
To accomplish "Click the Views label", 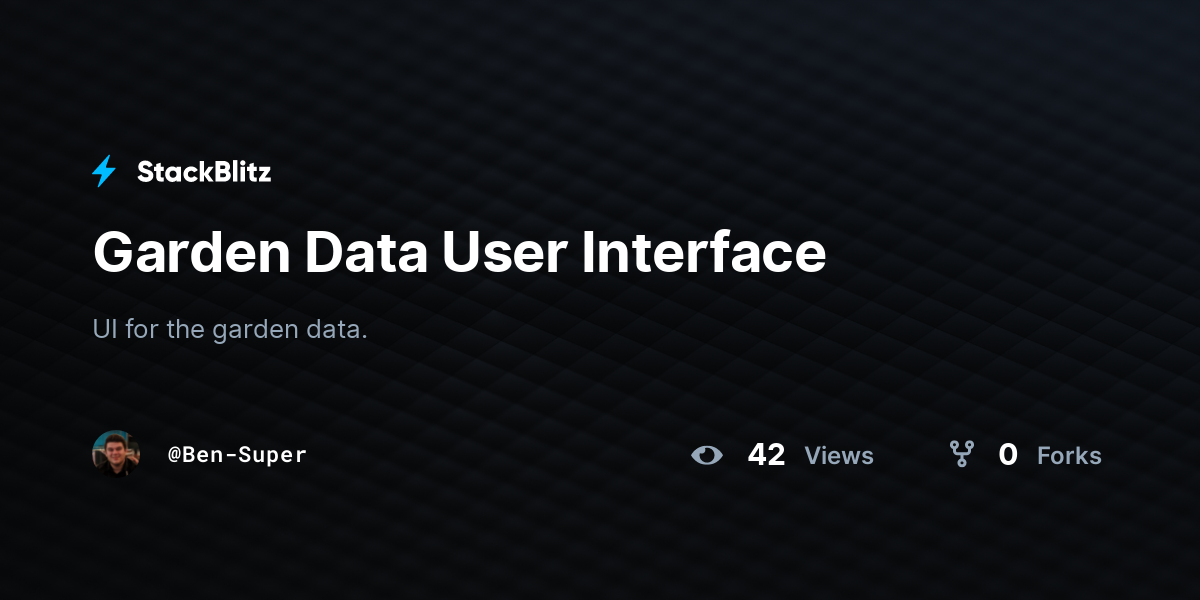I will 839,456.
